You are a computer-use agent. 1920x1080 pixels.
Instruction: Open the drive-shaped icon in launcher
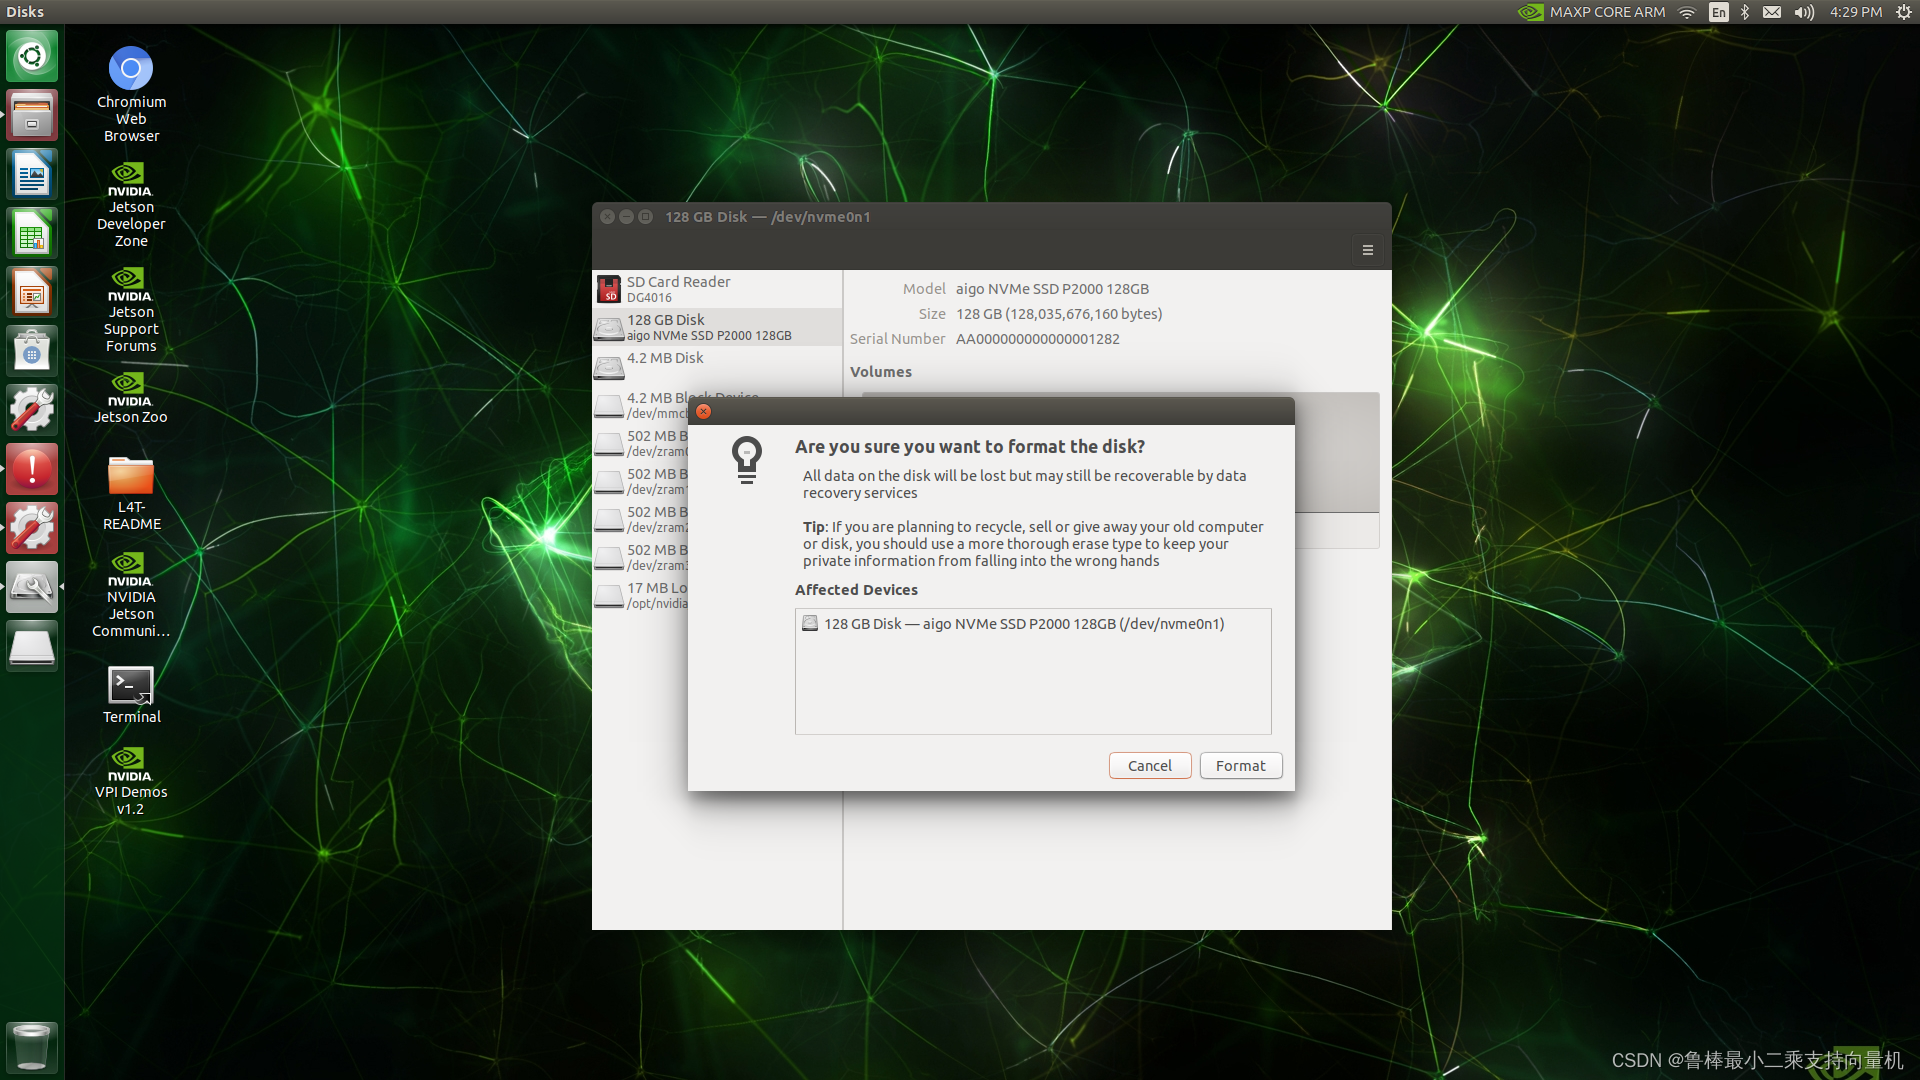pos(32,646)
